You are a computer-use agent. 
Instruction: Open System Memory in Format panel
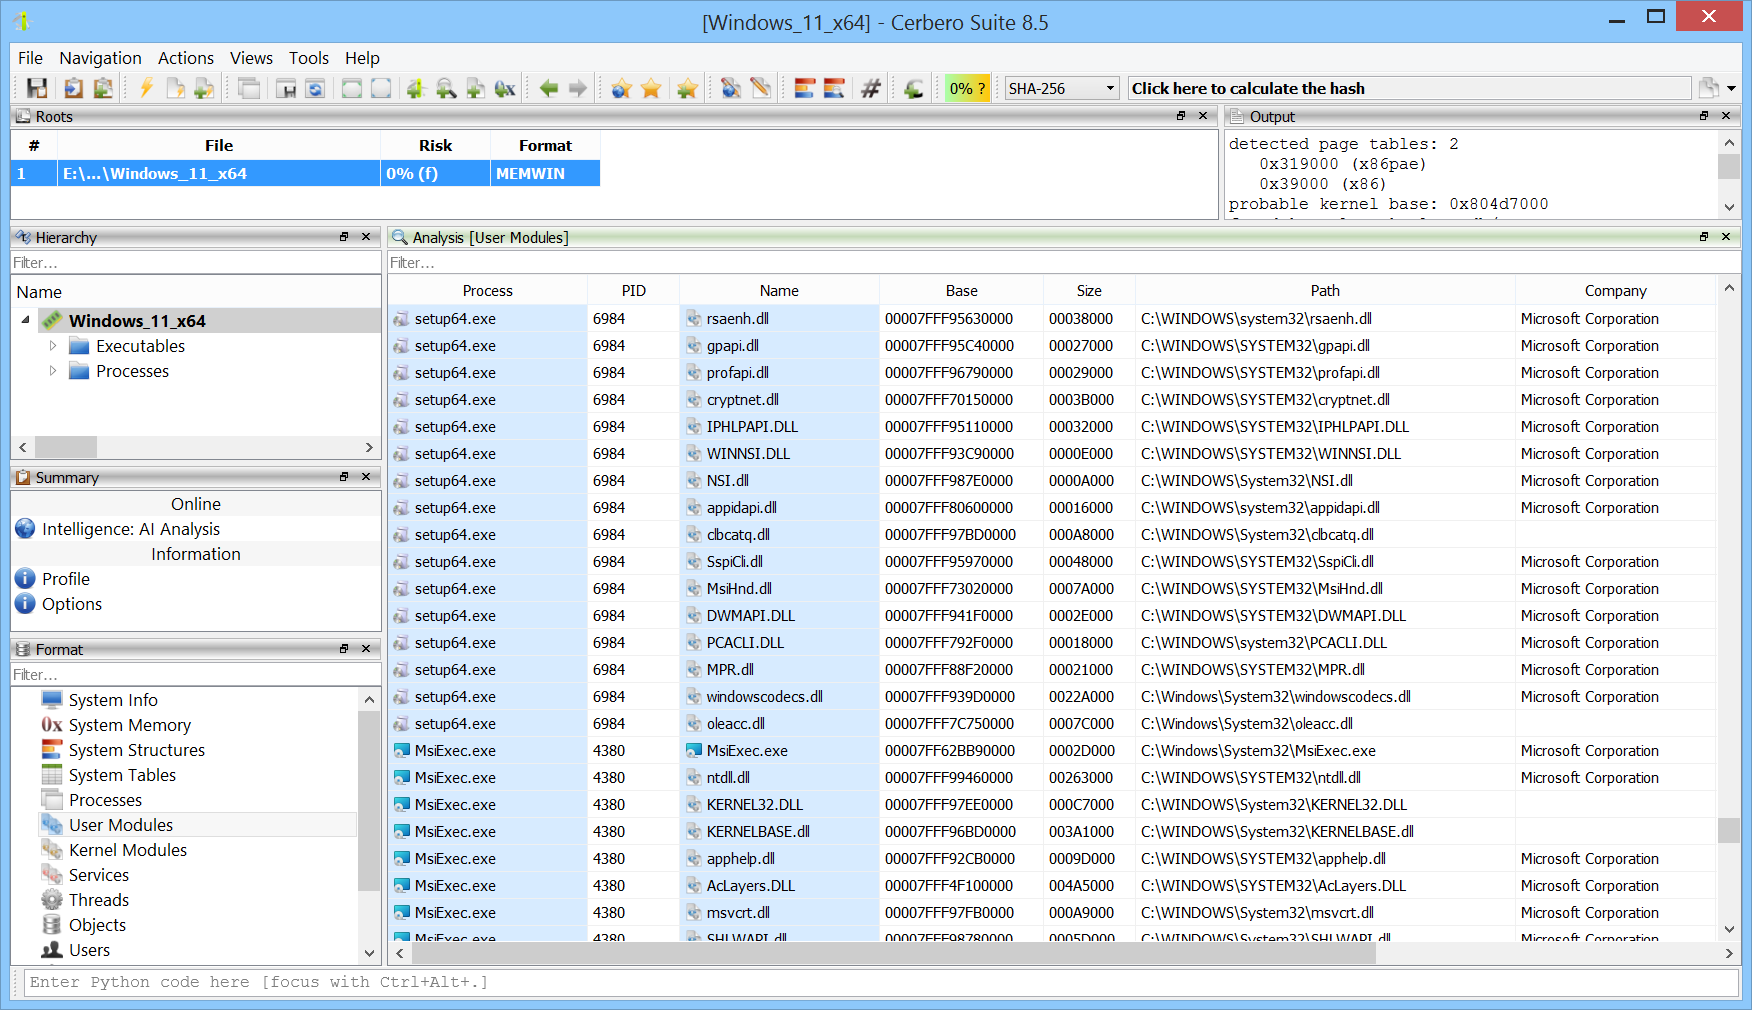pos(129,725)
